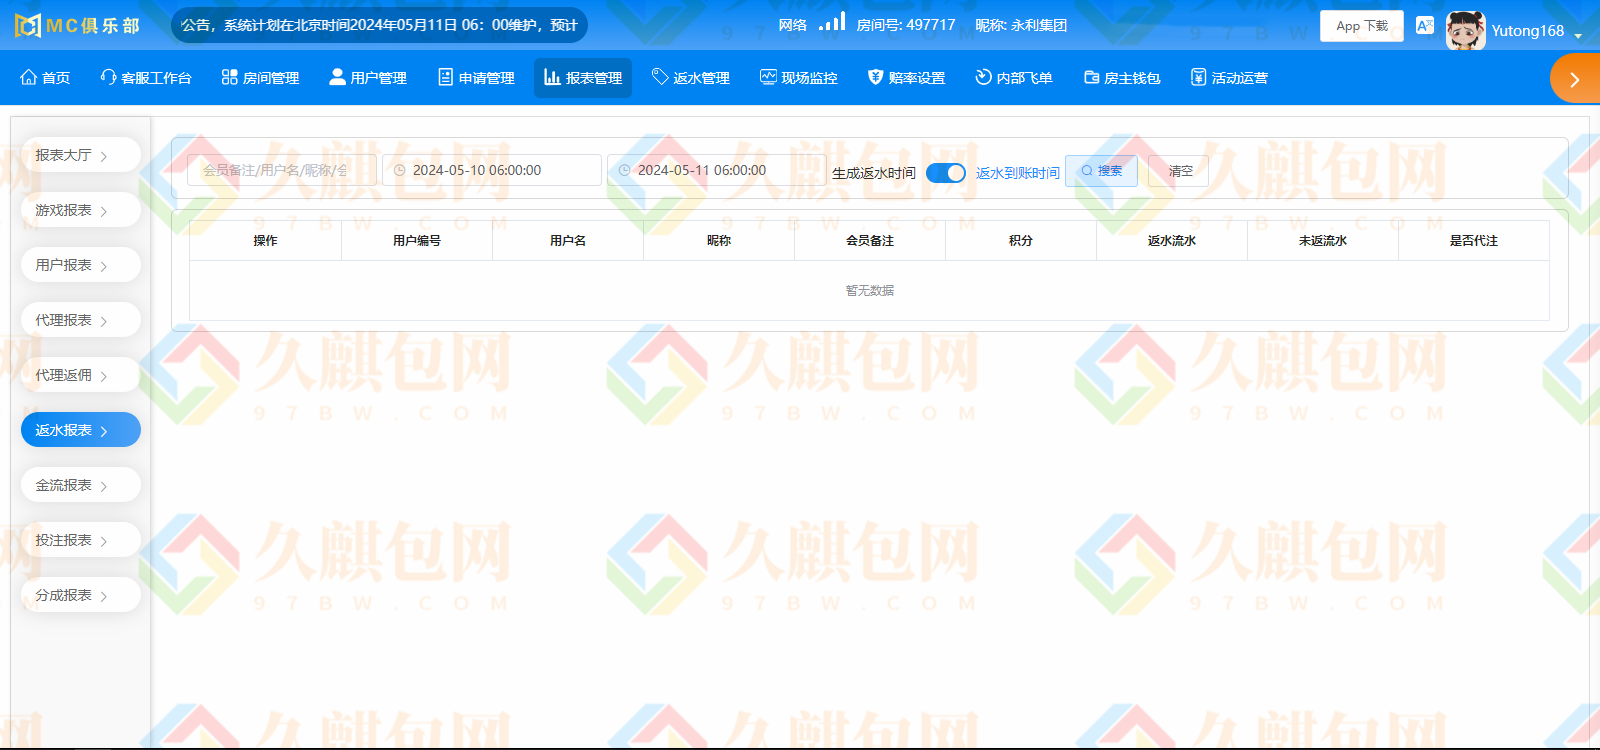Click the translate language icon
This screenshot has width=1600, height=750.
[1425, 25]
